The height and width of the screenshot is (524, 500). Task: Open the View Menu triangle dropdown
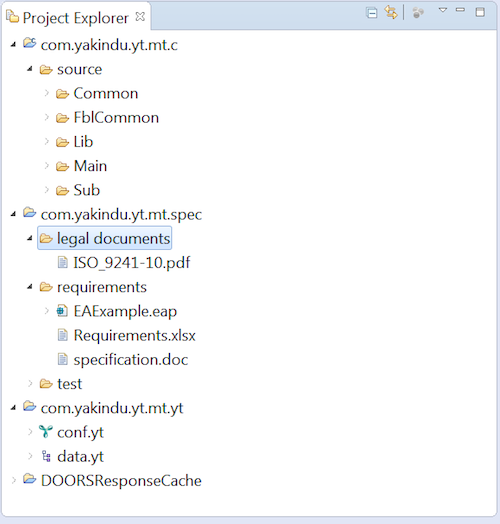point(443,10)
